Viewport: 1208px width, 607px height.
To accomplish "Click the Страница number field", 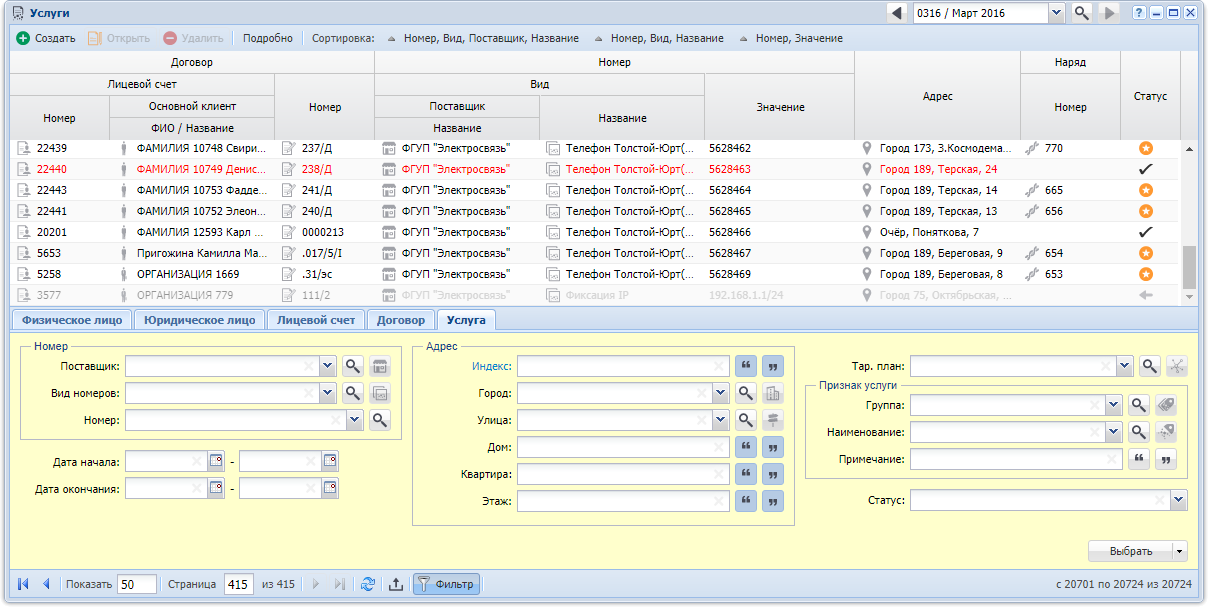I will click(239, 584).
